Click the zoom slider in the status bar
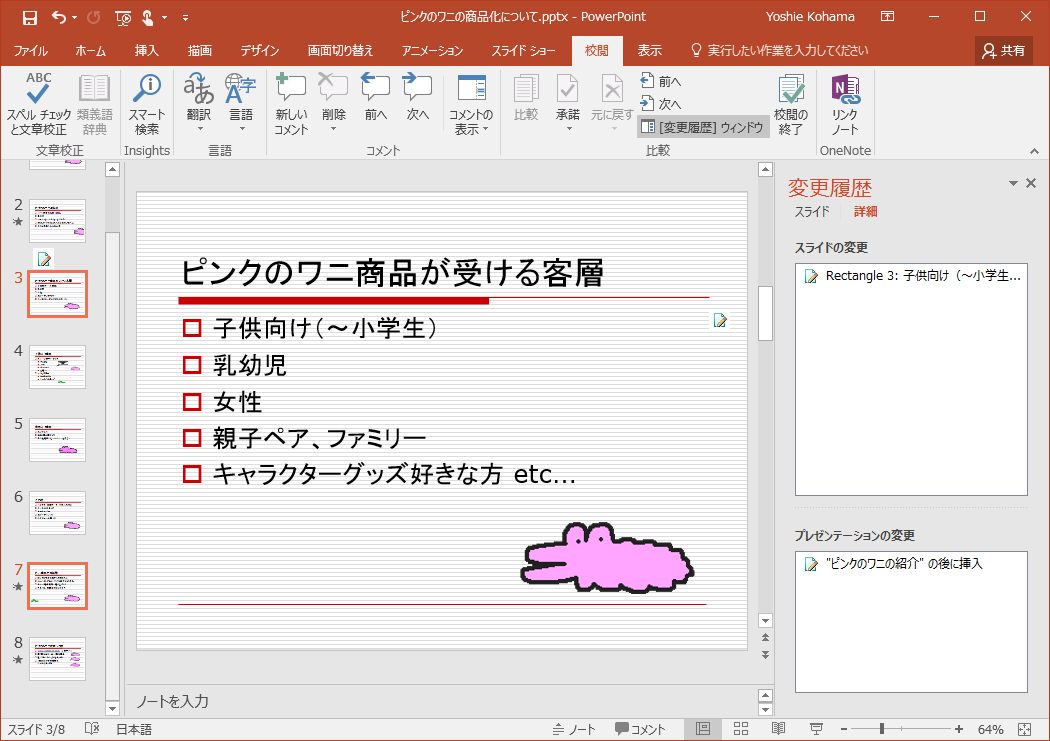The image size is (1050, 741). tap(880, 729)
